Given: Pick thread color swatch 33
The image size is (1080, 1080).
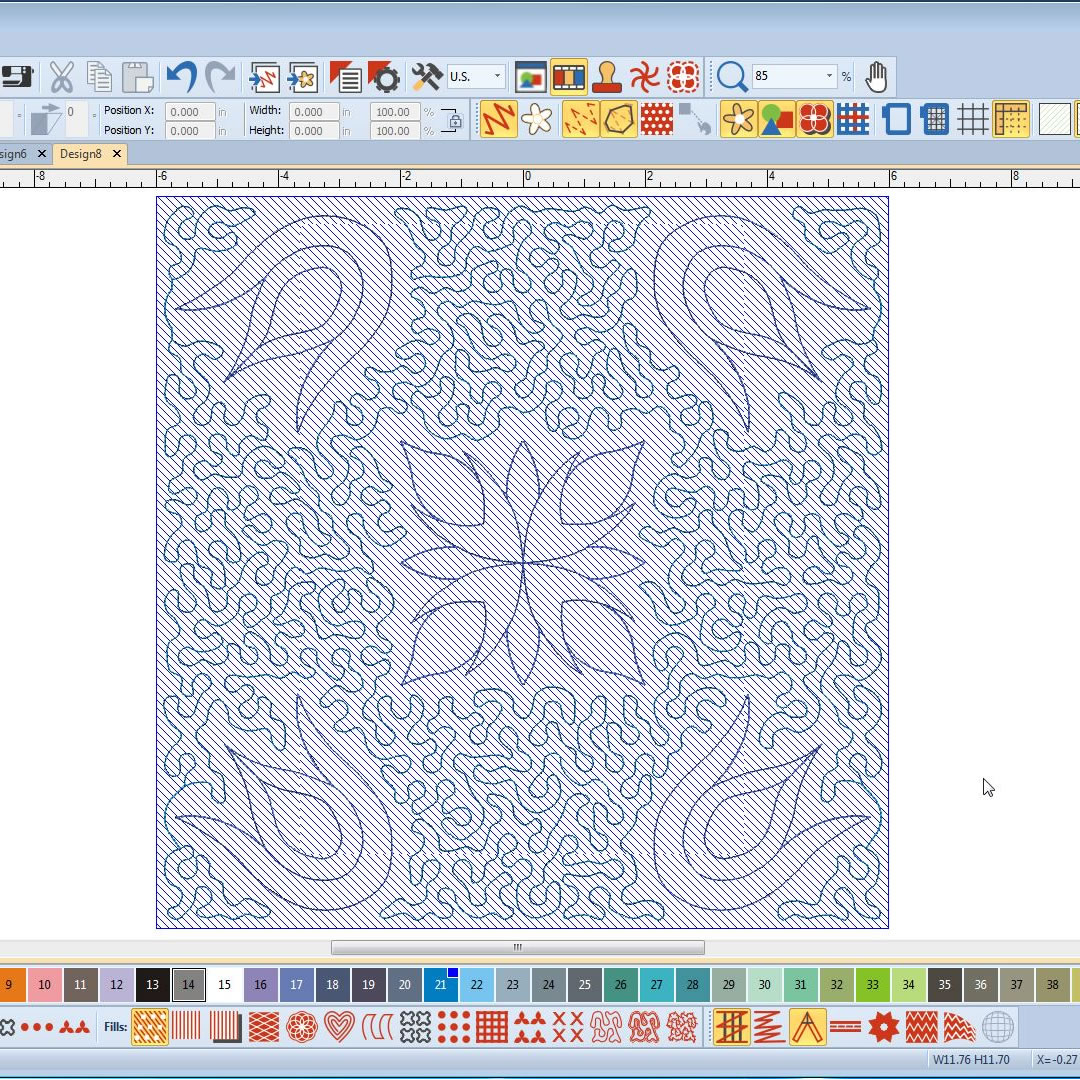Looking at the screenshot, I should coord(872,985).
